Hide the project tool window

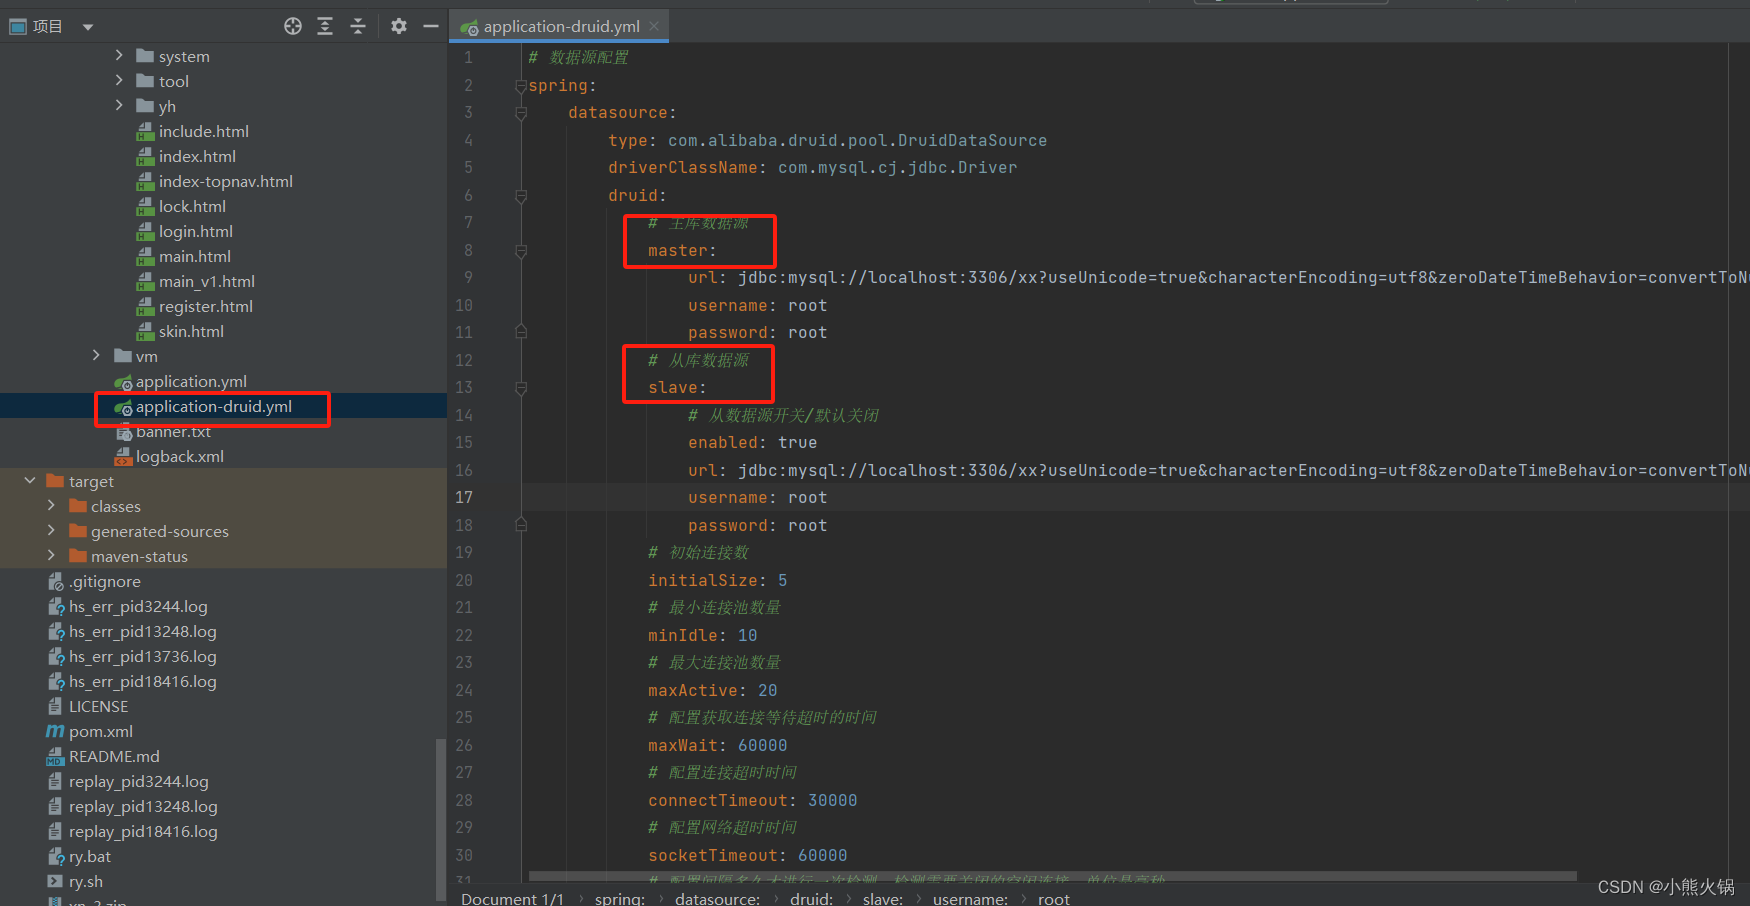(x=431, y=26)
